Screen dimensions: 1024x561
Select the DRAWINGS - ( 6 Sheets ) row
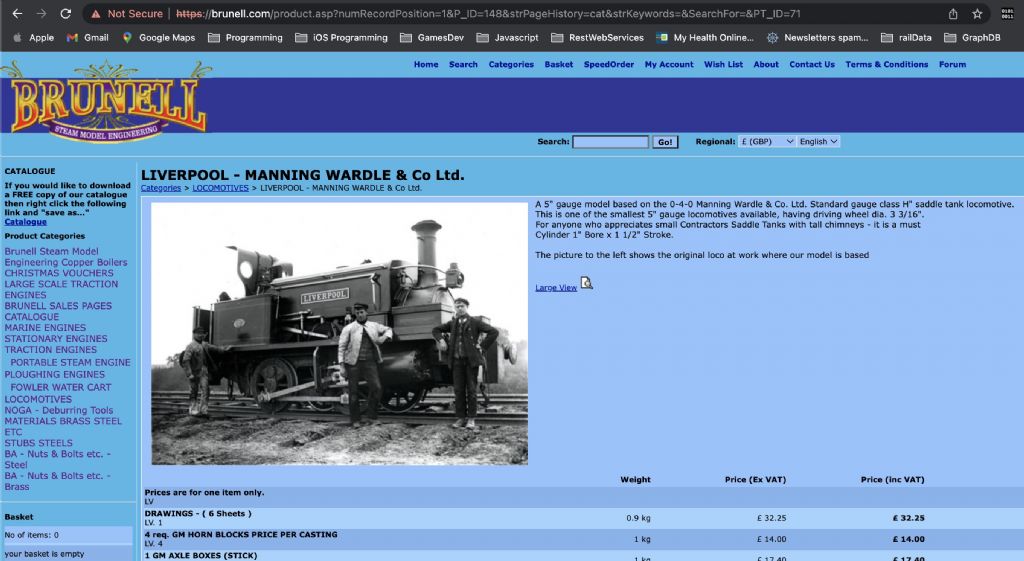coord(583,518)
